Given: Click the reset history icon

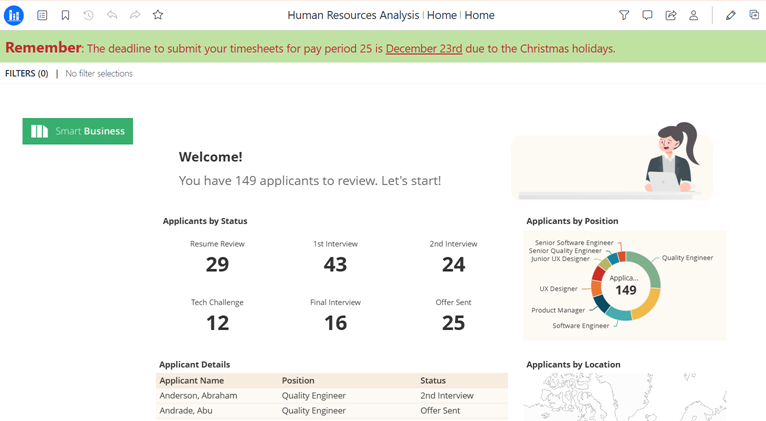Looking at the screenshot, I should pos(88,15).
